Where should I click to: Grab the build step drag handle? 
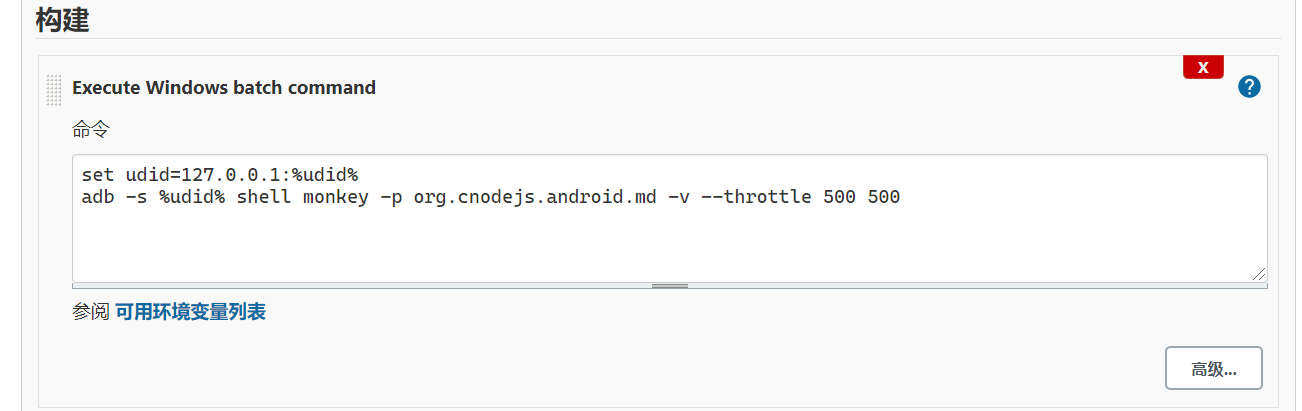[x=54, y=90]
